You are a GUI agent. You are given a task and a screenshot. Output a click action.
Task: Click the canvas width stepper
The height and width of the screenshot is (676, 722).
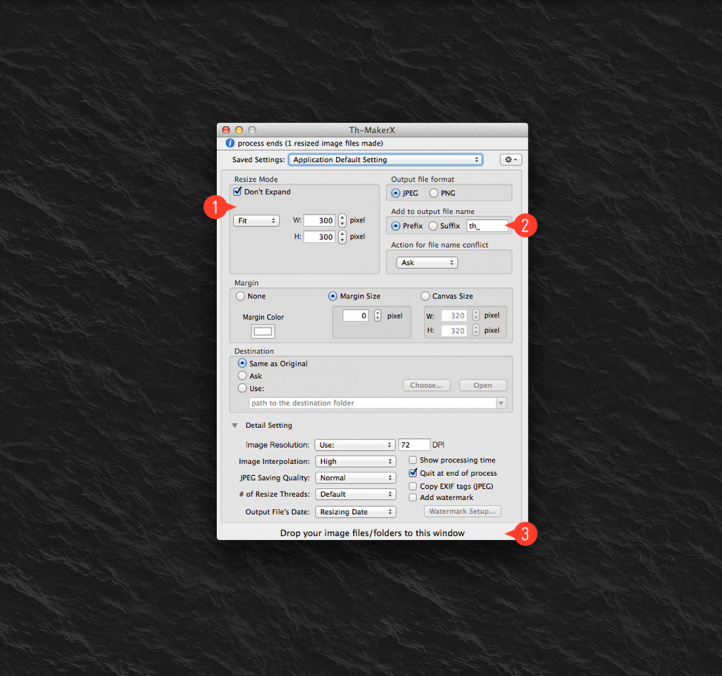476,315
